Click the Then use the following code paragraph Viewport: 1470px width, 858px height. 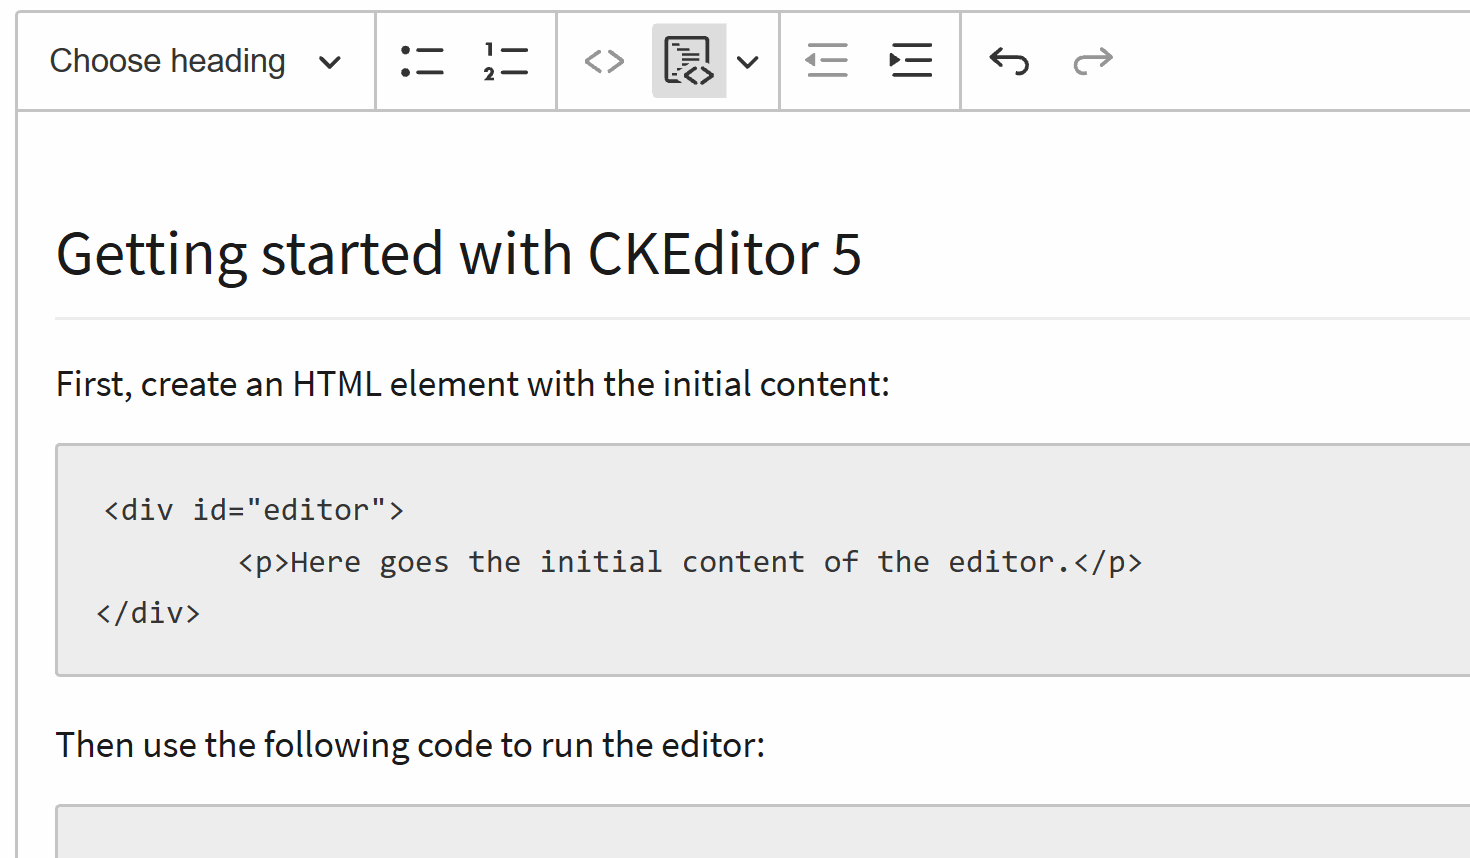pos(404,744)
